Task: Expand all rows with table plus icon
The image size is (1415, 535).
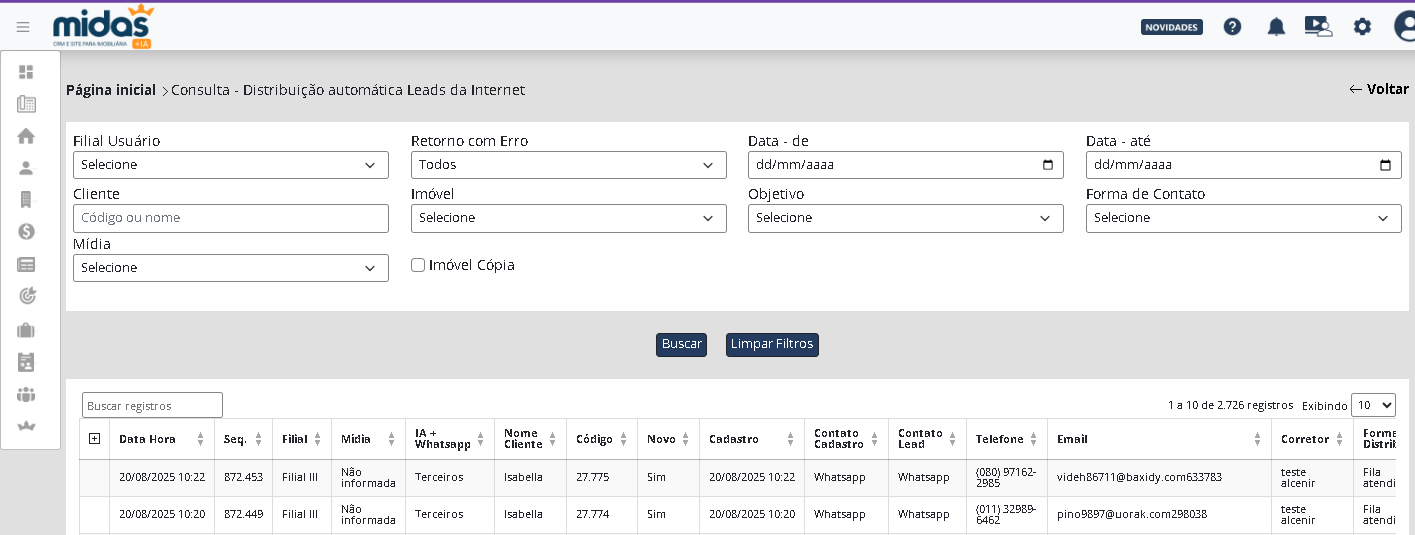Action: point(95,438)
